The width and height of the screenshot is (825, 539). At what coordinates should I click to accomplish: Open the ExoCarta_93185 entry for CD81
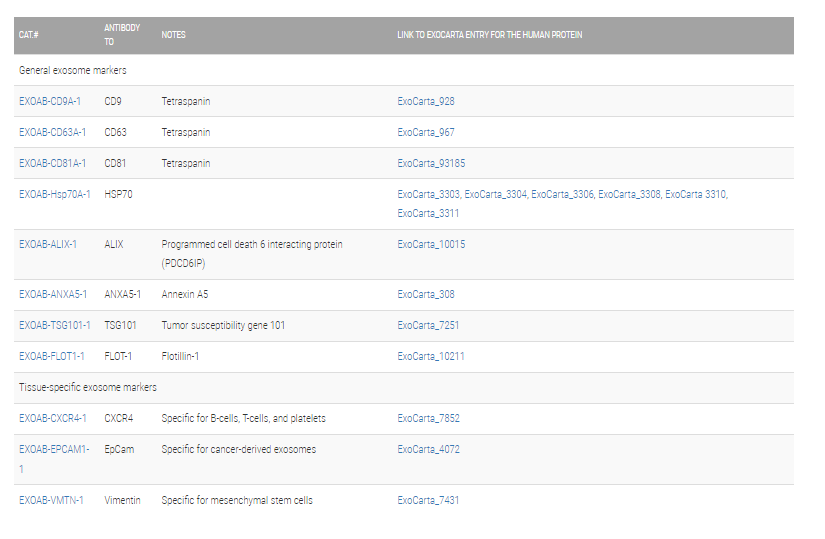(431, 163)
